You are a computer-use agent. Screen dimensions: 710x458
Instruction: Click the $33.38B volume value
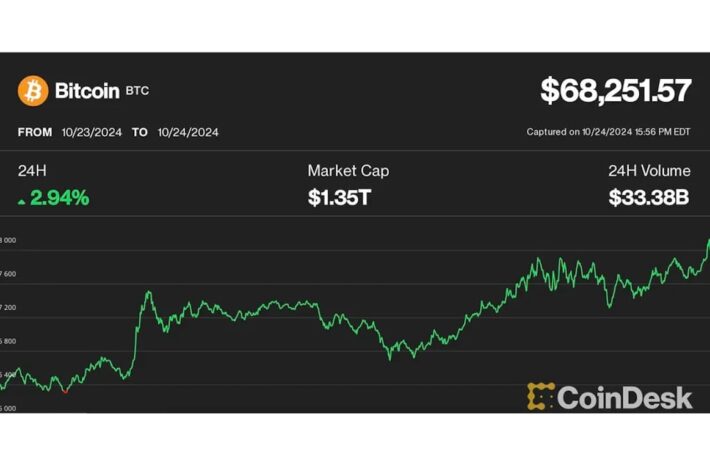click(x=649, y=198)
